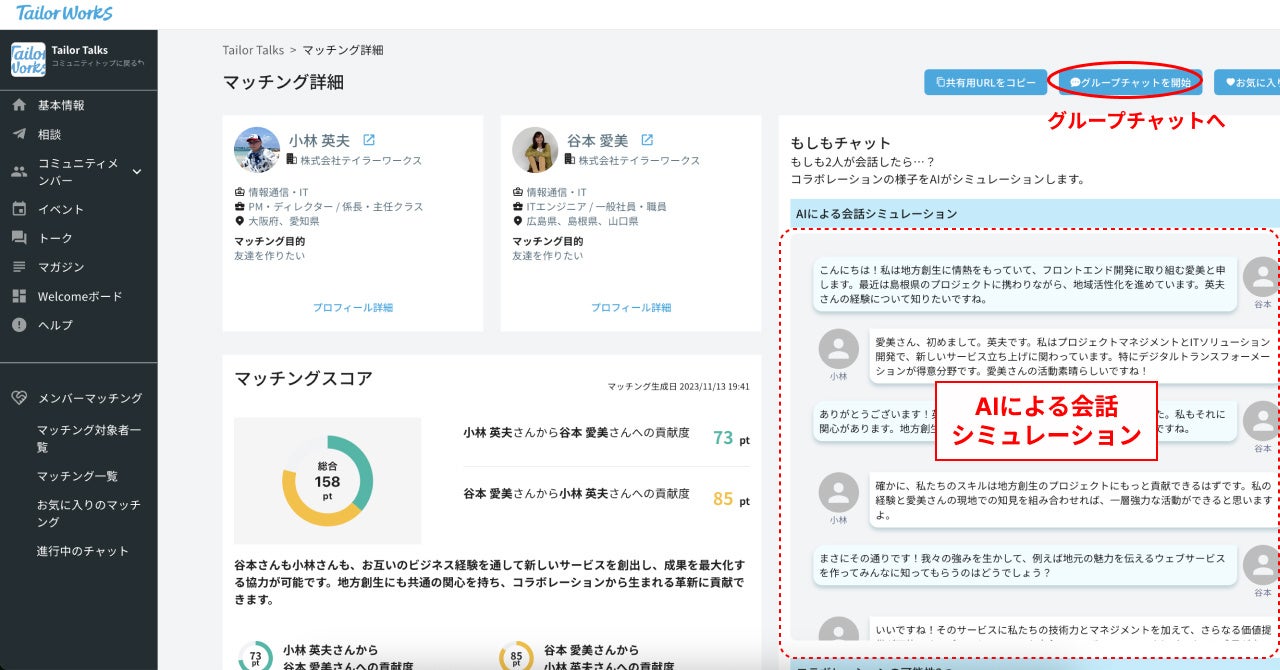Open マッチング対象者一覧 submenu item
The width and height of the screenshot is (1280, 670).
click(x=89, y=438)
